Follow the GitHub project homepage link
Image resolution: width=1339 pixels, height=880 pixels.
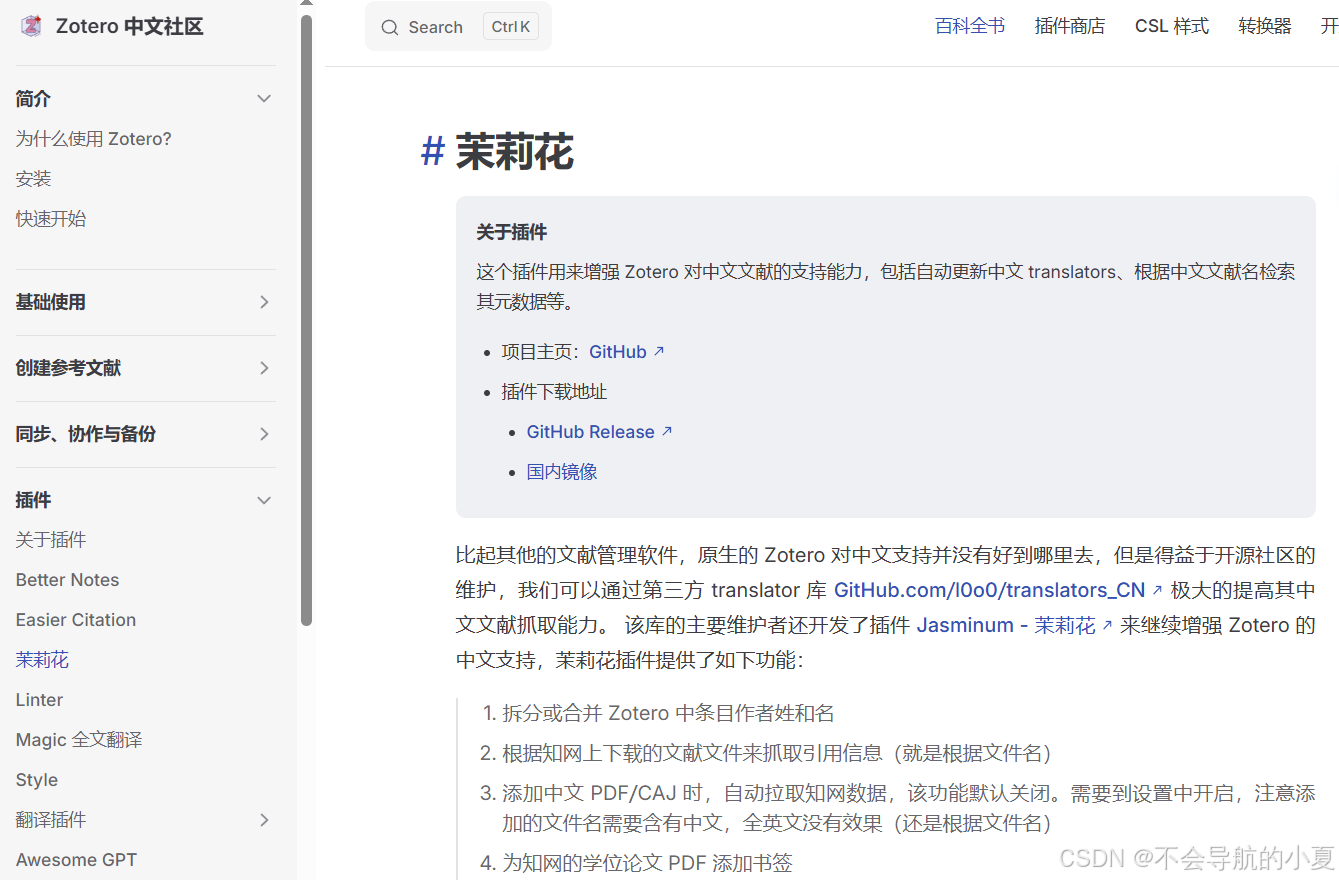pos(626,352)
